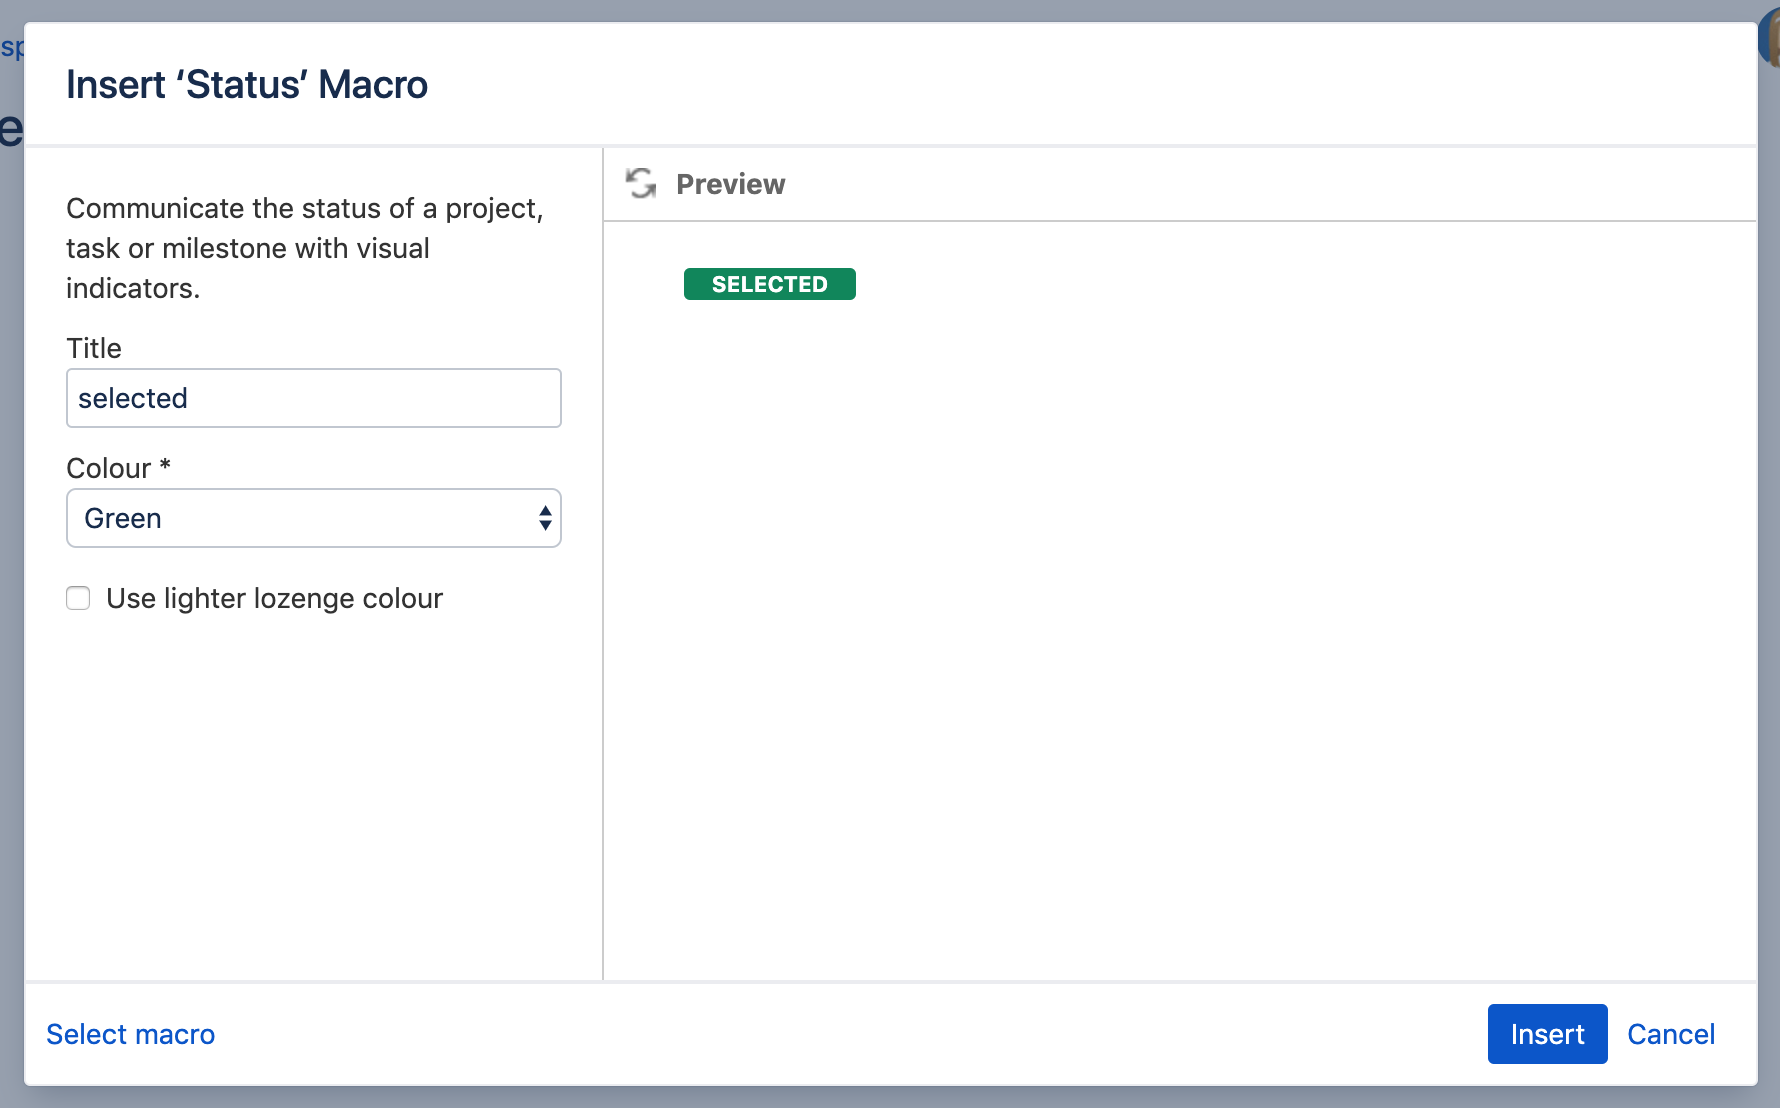Click the Preview heading text
1780x1108 pixels.
coord(730,184)
